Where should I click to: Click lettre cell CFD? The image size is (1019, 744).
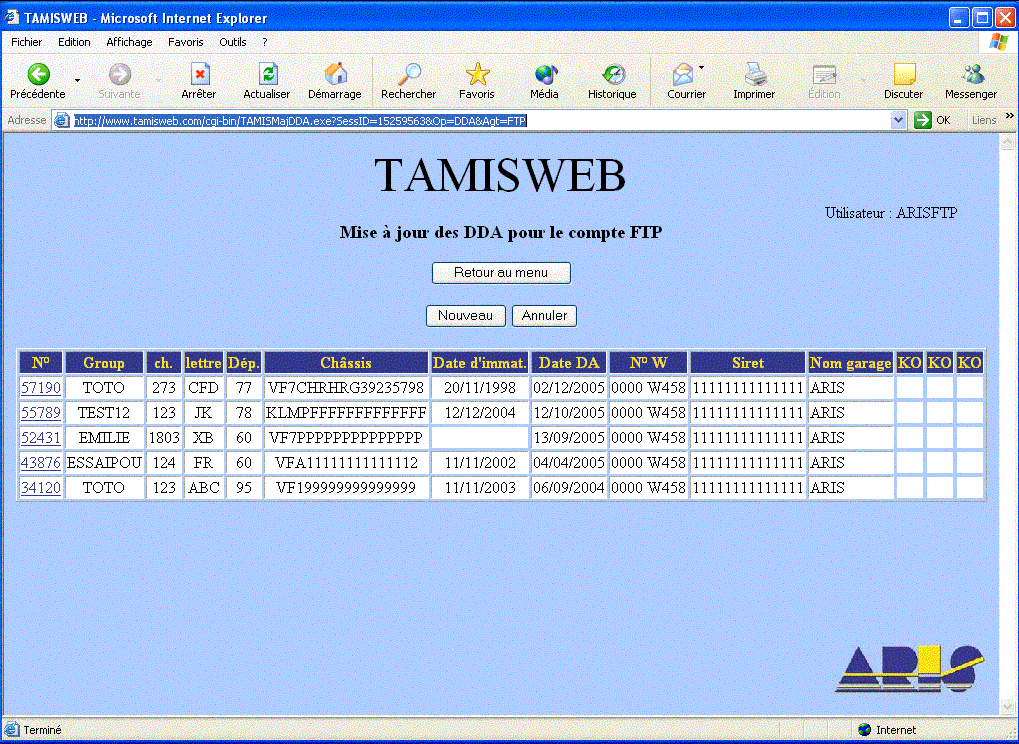[203, 388]
